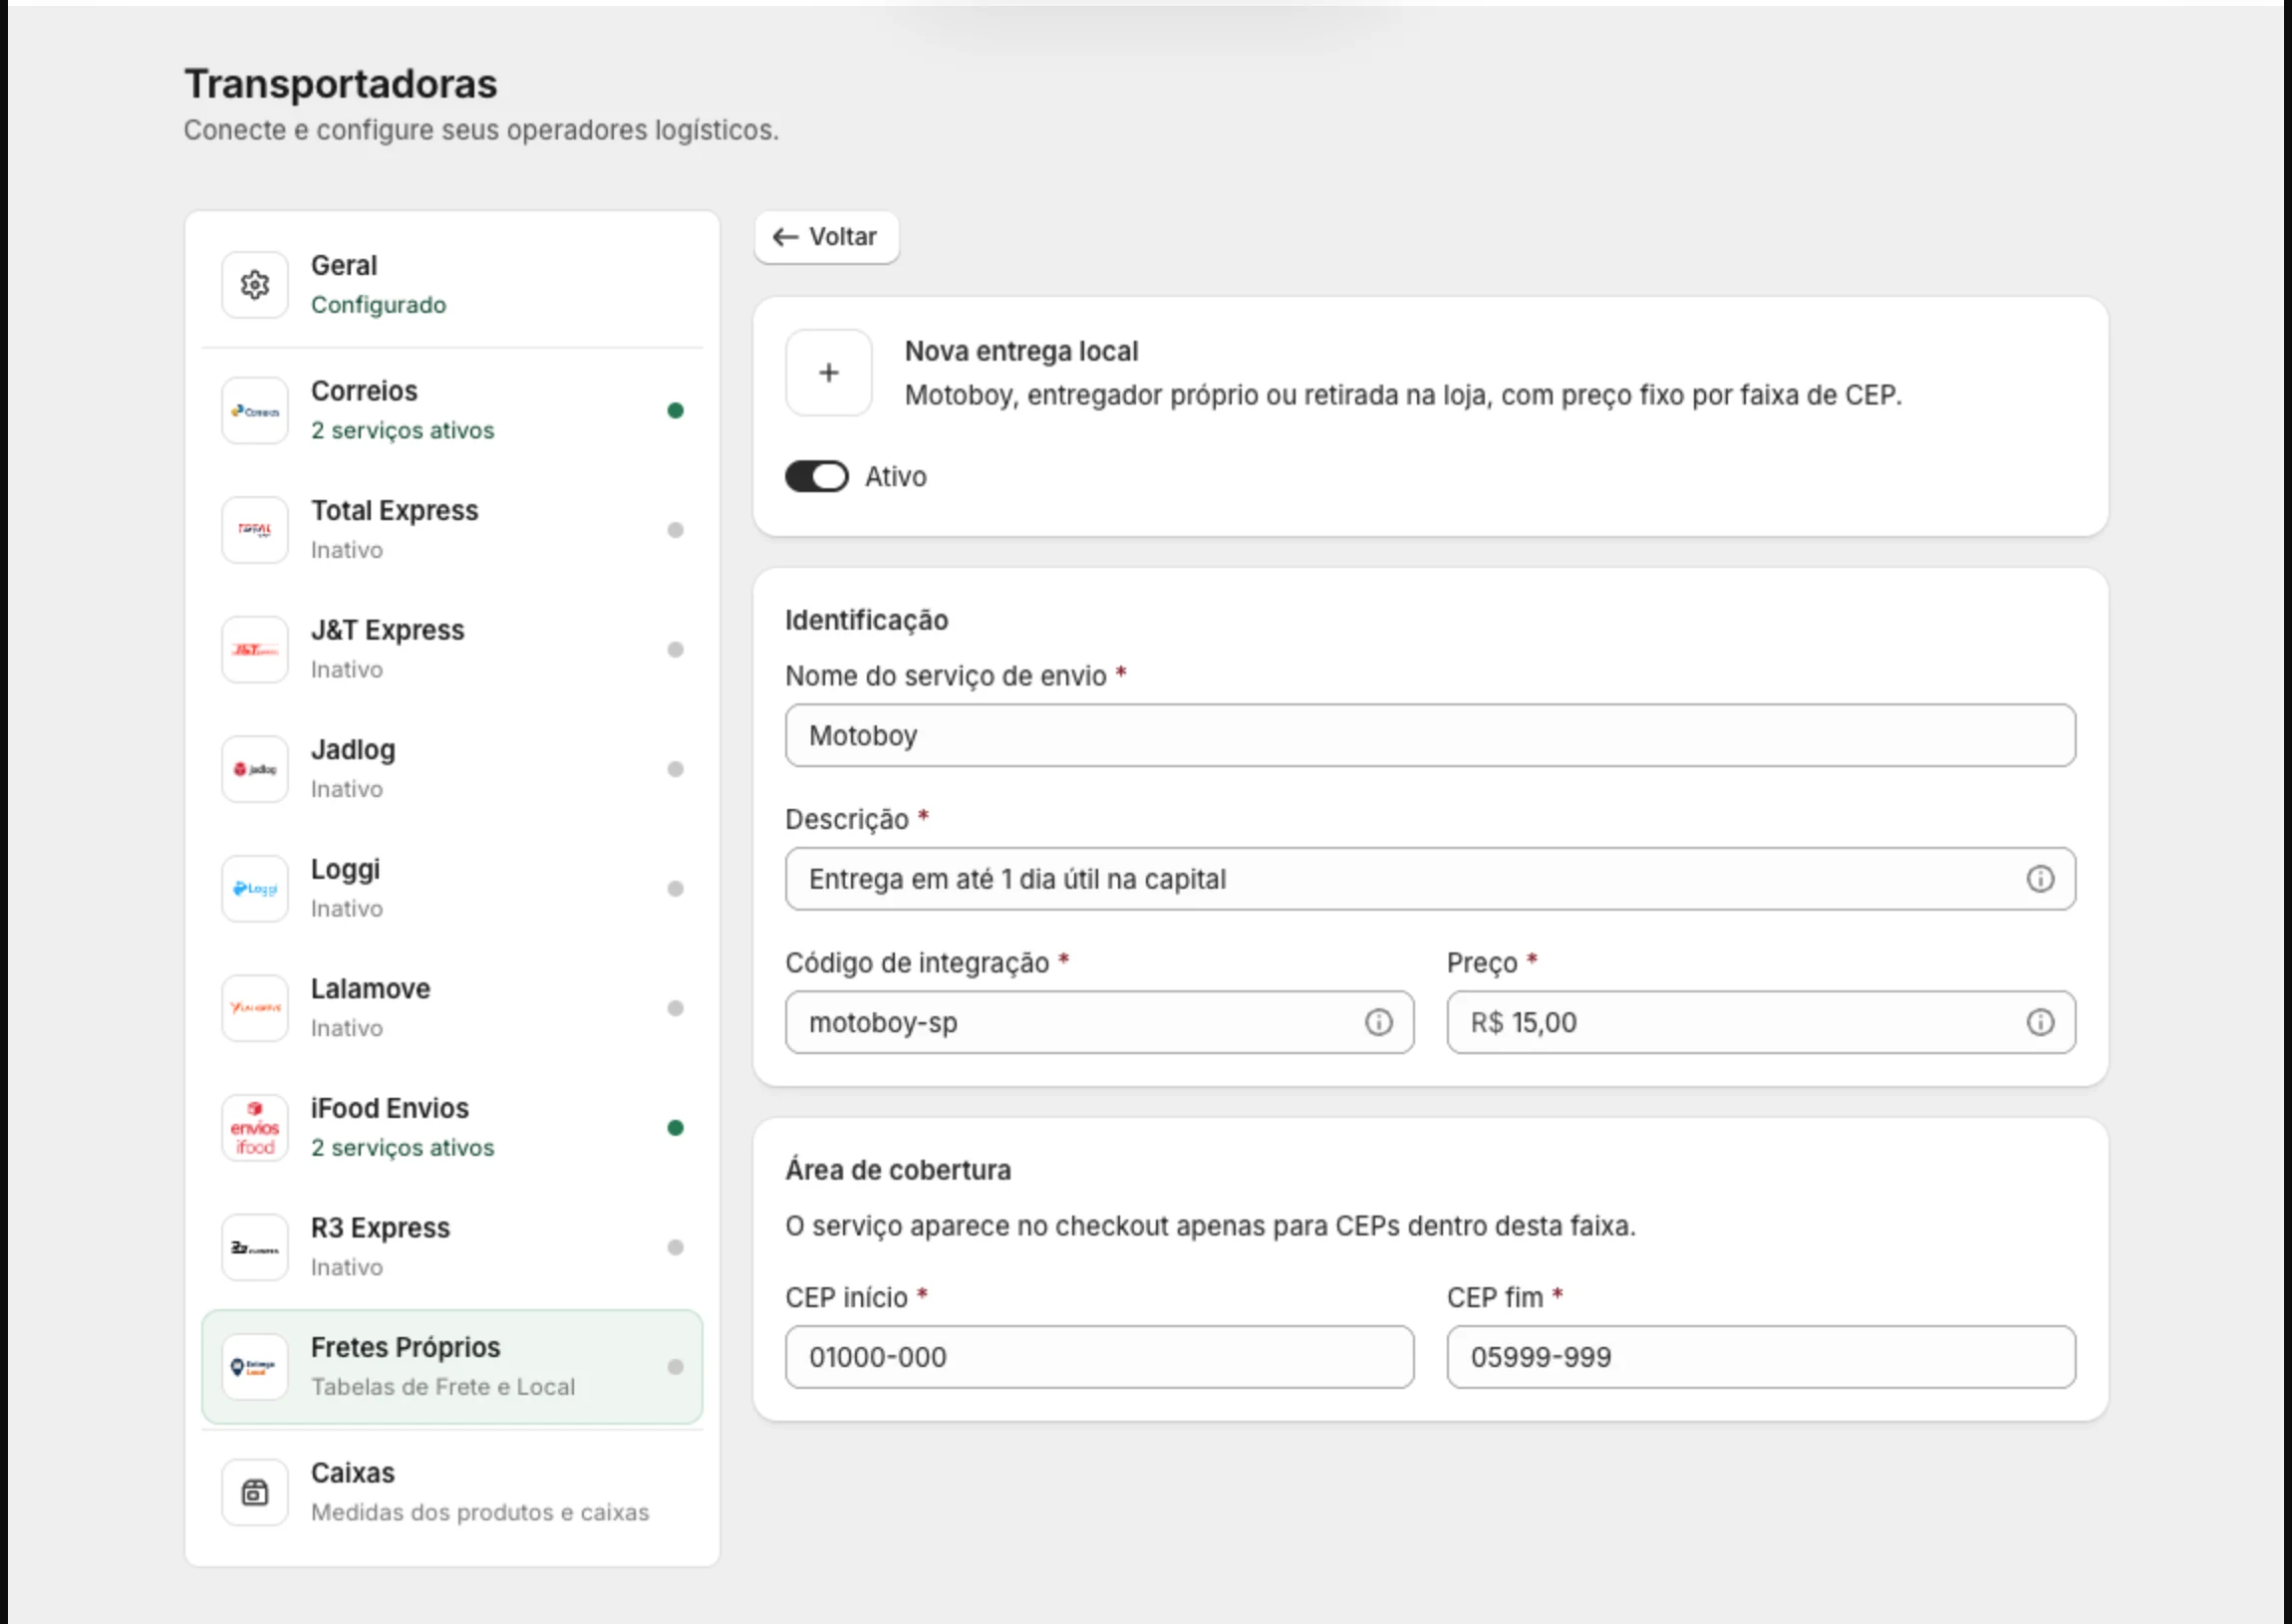
Task: Click the Código de integração field
Action: [1099, 1023]
